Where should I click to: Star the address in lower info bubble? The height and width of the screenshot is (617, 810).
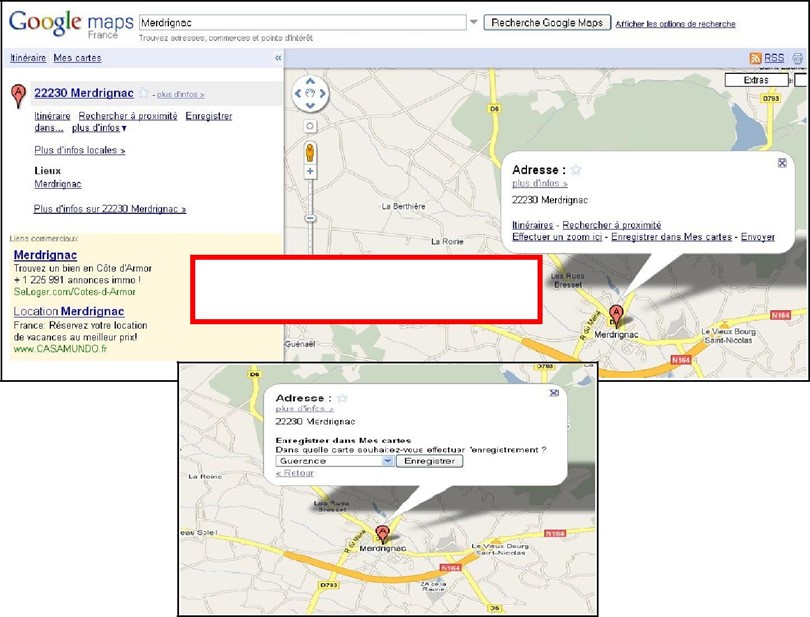(342, 398)
